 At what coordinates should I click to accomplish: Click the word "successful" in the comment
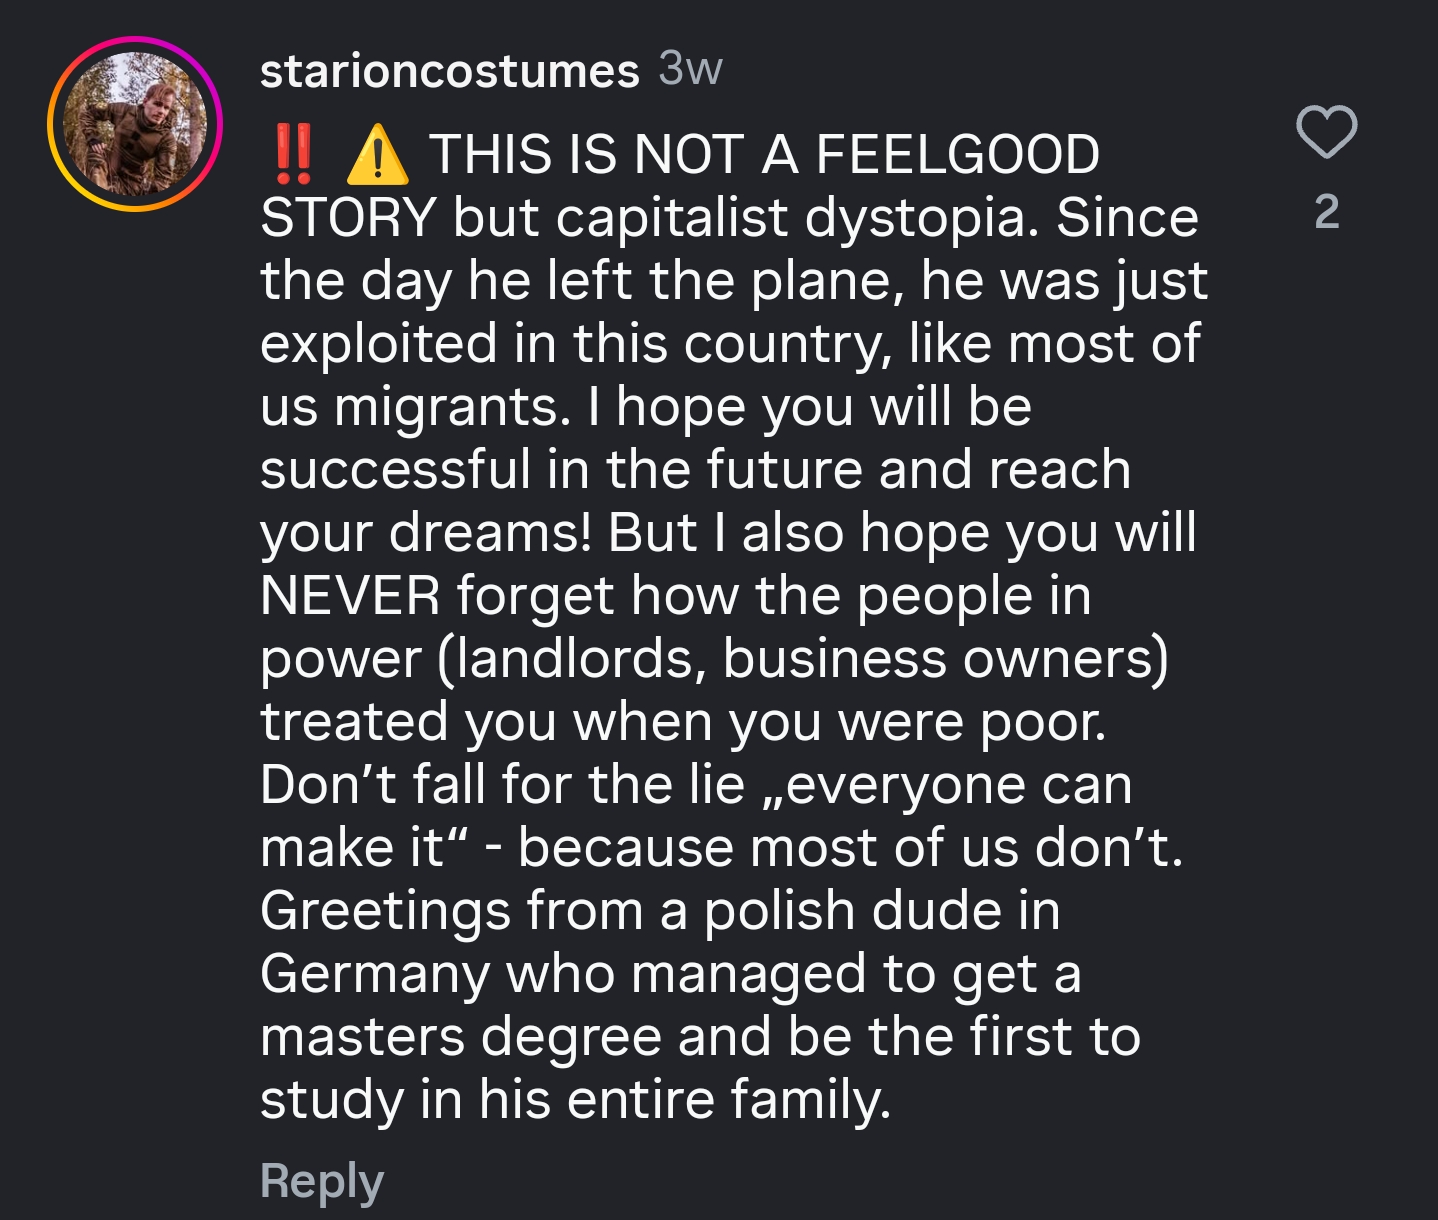pyautogui.click(x=395, y=470)
